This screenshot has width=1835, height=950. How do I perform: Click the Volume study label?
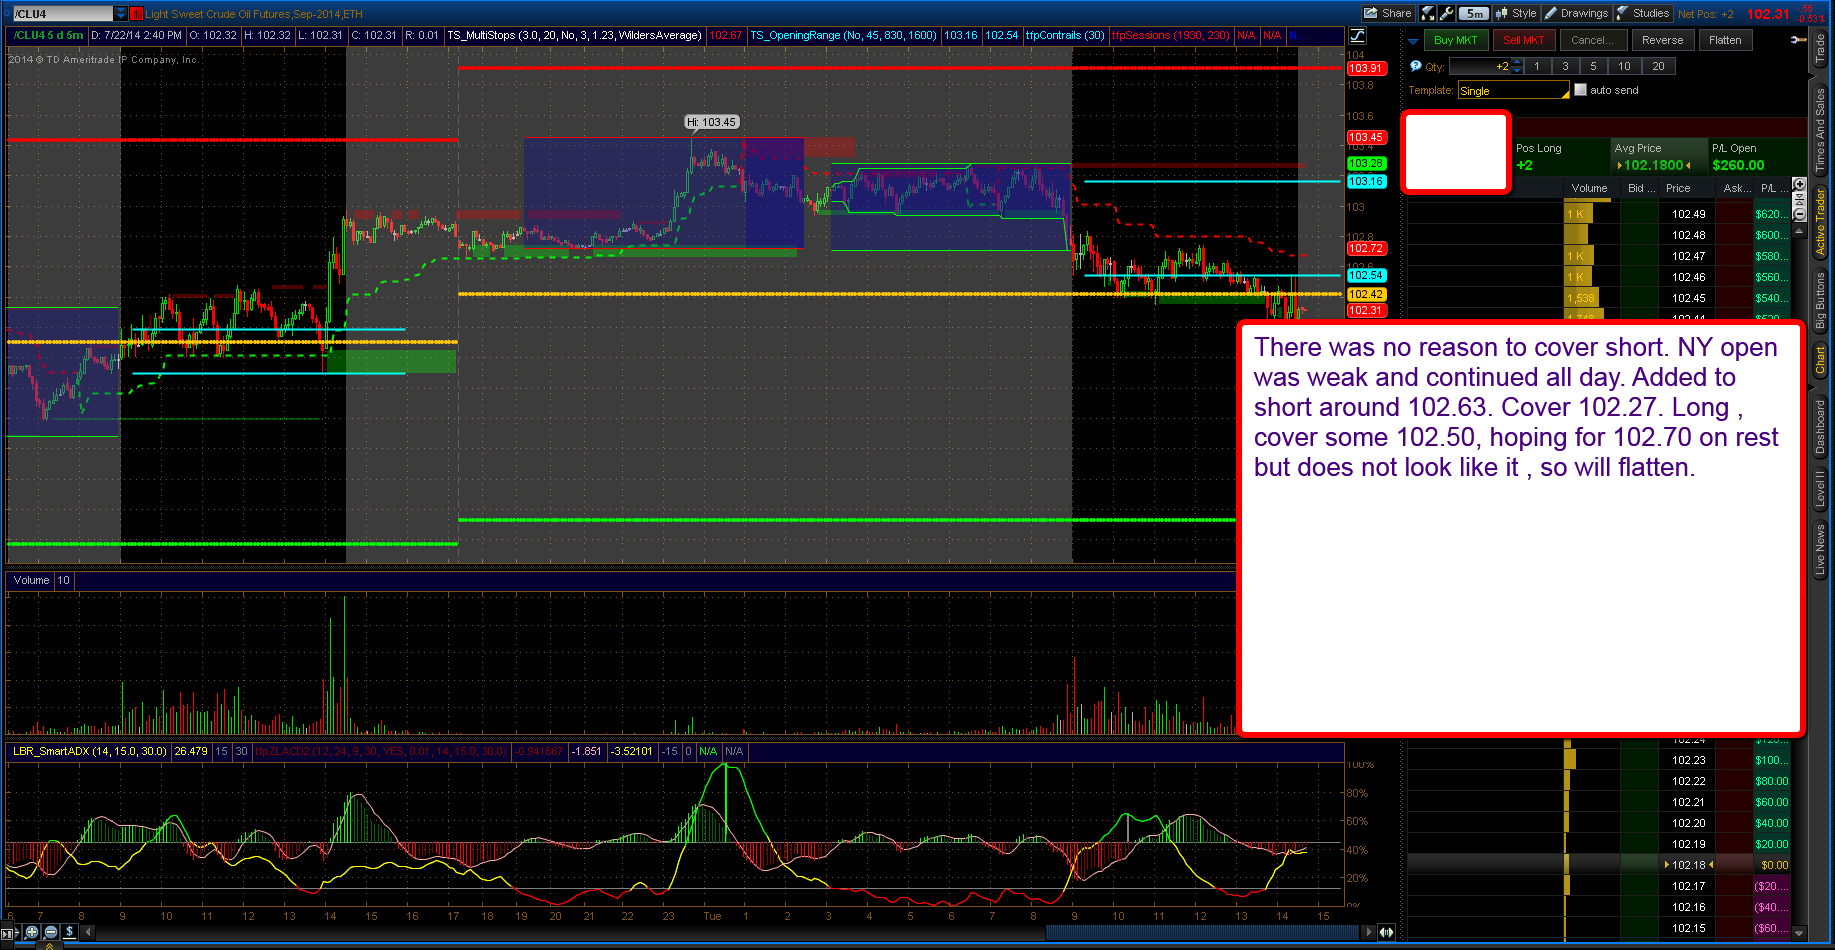31,580
